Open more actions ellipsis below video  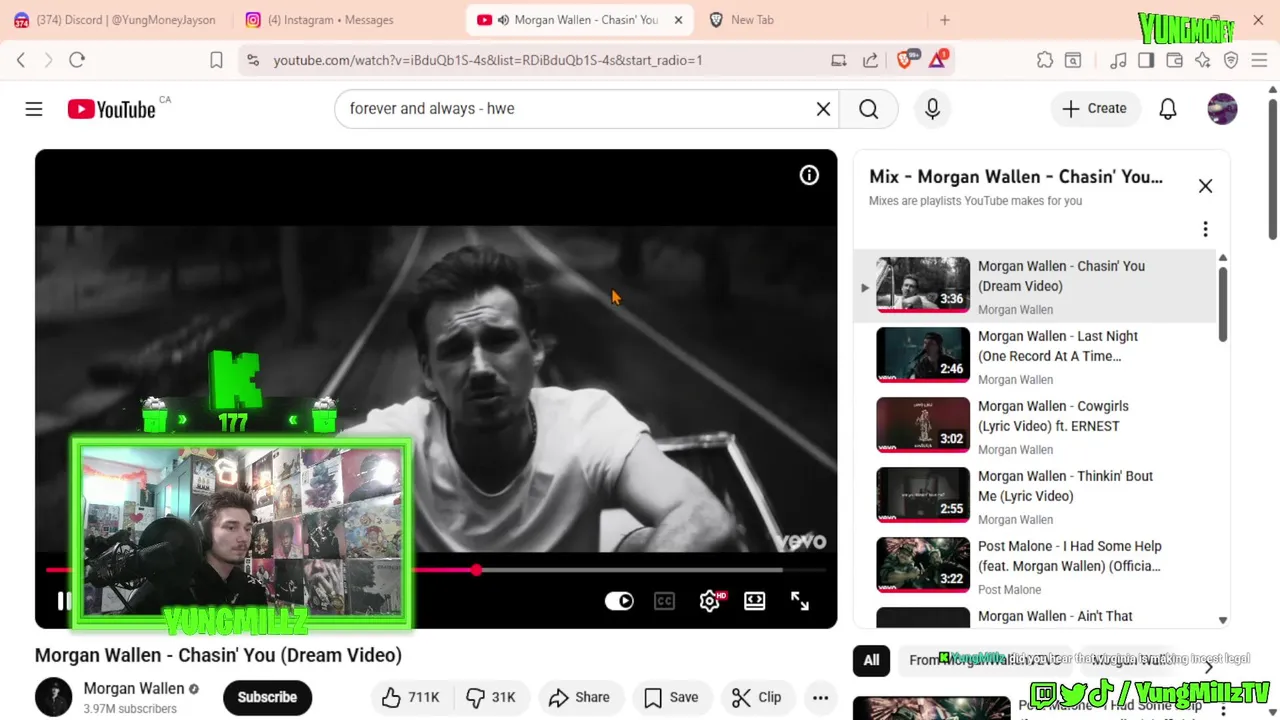pyautogui.click(x=820, y=697)
